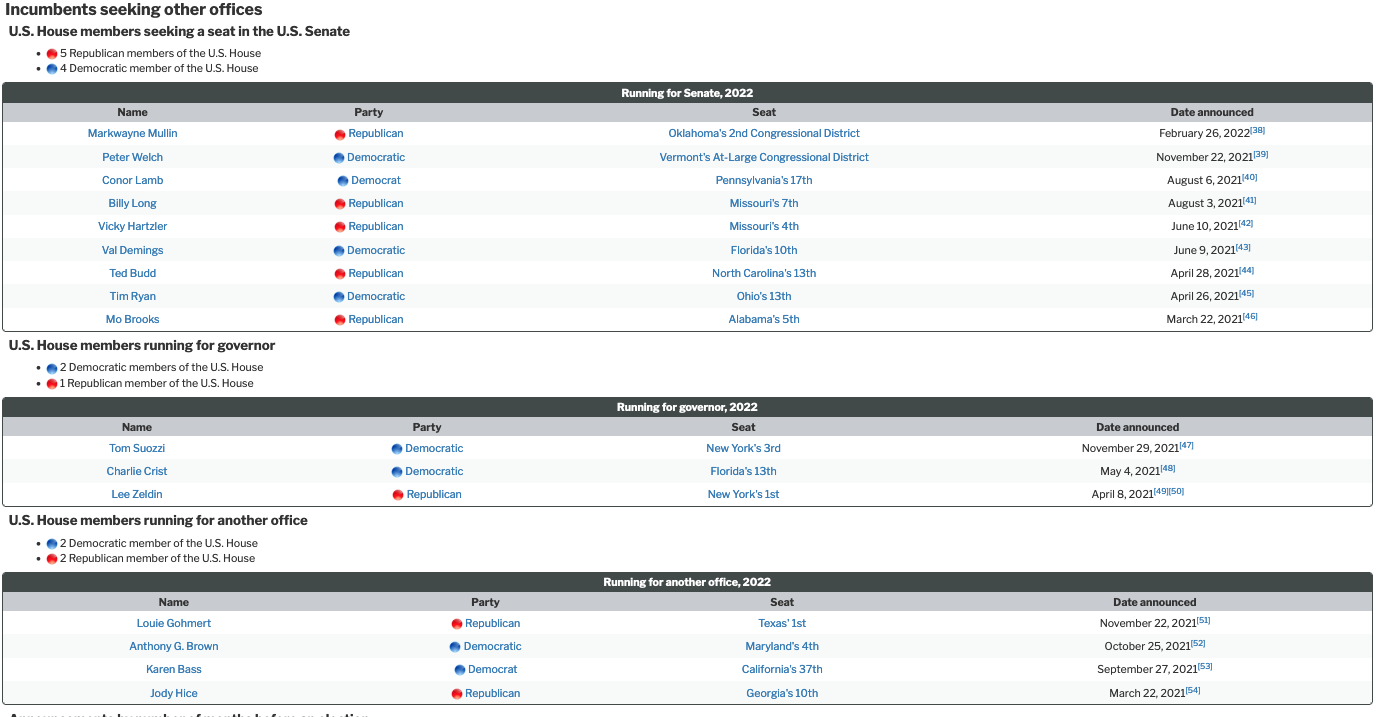The width and height of the screenshot is (1380, 717).
Task: Open Texas' 1st seat link
Action: pyautogui.click(x=782, y=623)
